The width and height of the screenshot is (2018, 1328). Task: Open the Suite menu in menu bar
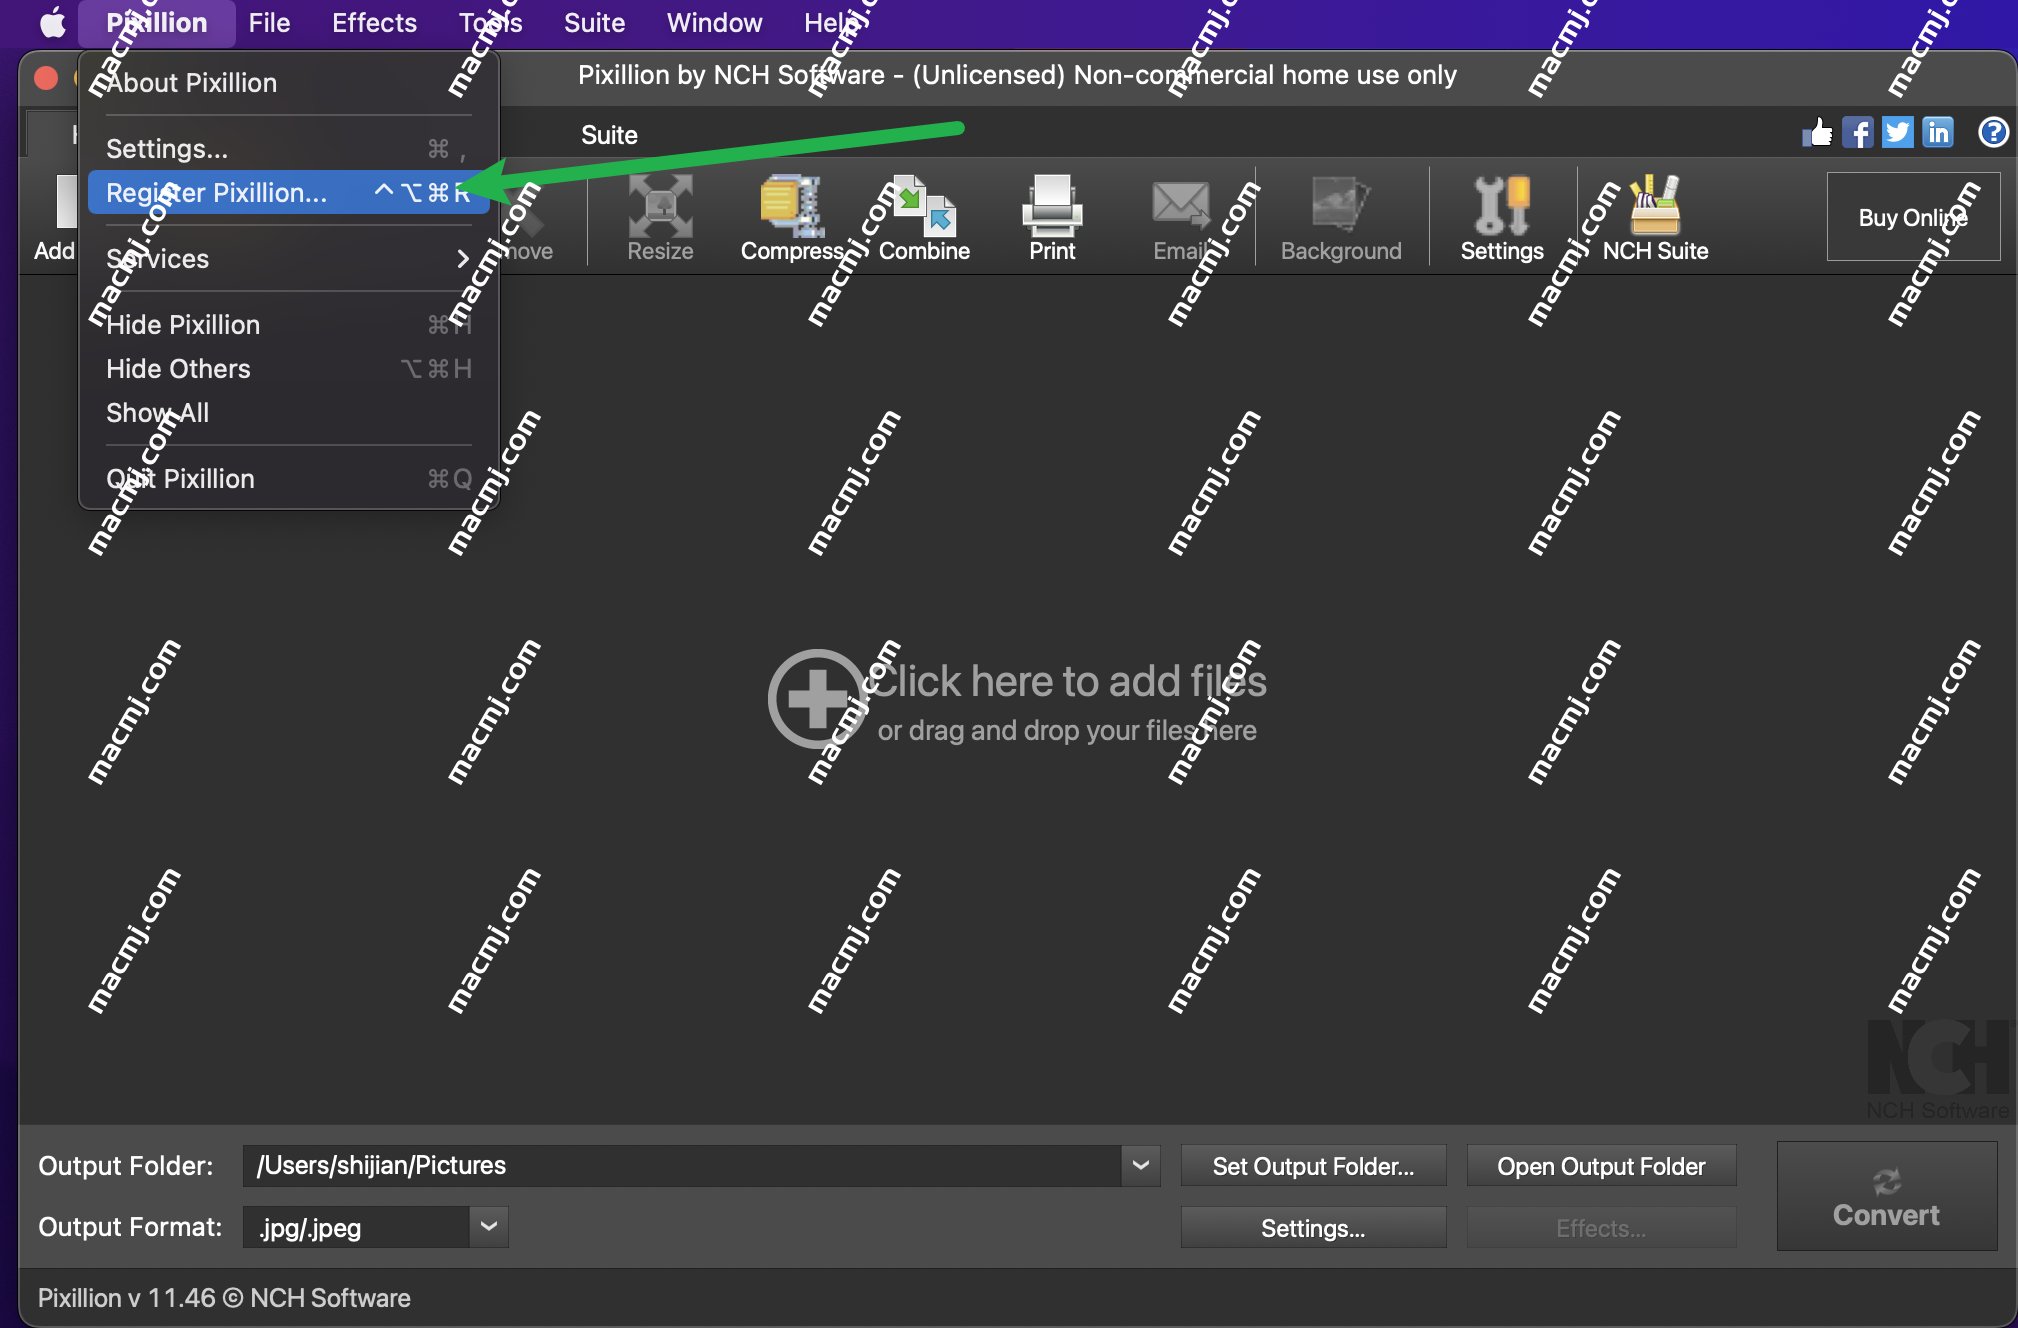[594, 22]
